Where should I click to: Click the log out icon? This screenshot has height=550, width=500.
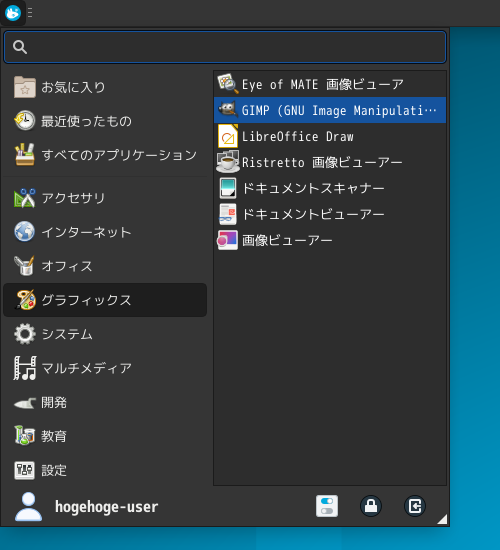pyautogui.click(x=415, y=506)
